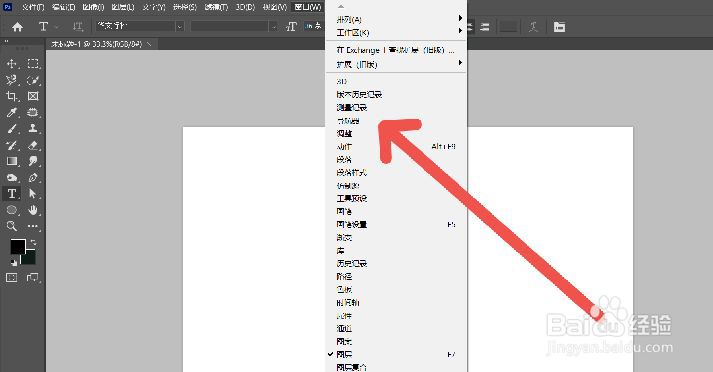Change the screen mode icon
This screenshot has width=713, height=372.
[x=33, y=277]
